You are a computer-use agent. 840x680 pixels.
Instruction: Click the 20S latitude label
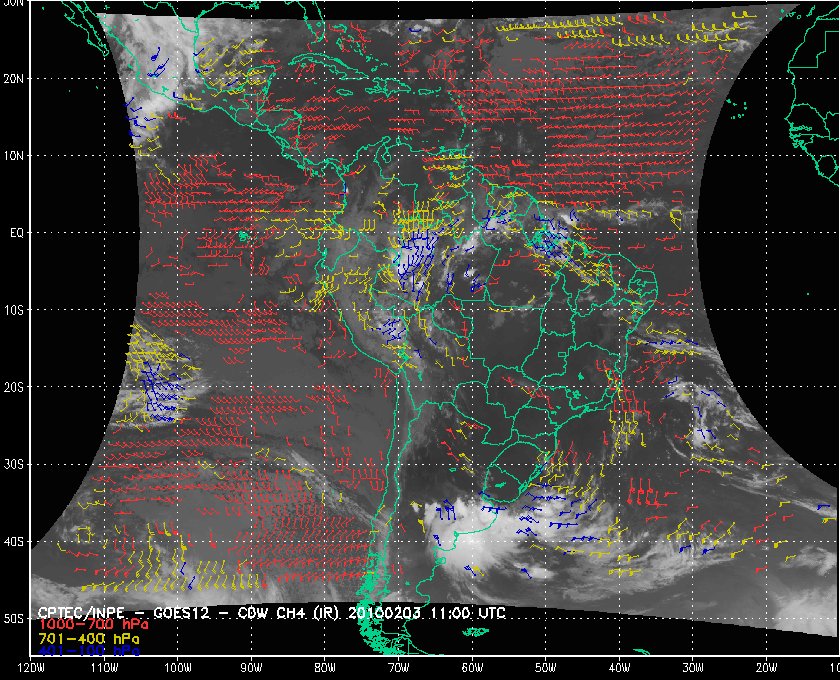[13, 387]
